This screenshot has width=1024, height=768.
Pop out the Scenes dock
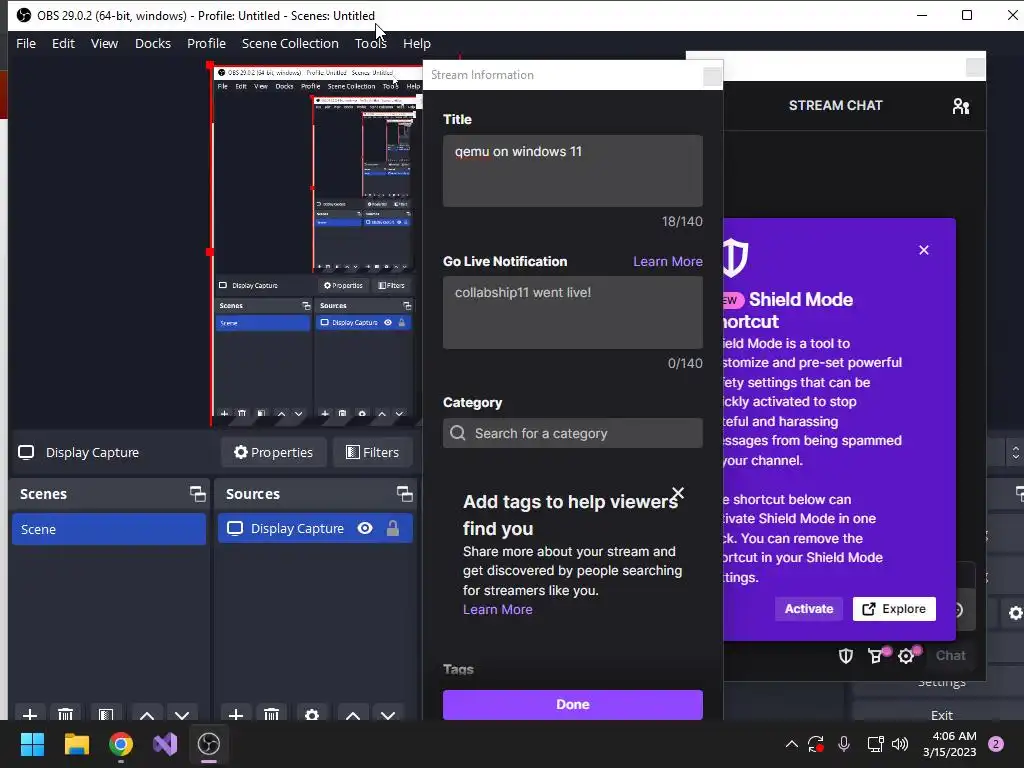[x=197, y=494]
